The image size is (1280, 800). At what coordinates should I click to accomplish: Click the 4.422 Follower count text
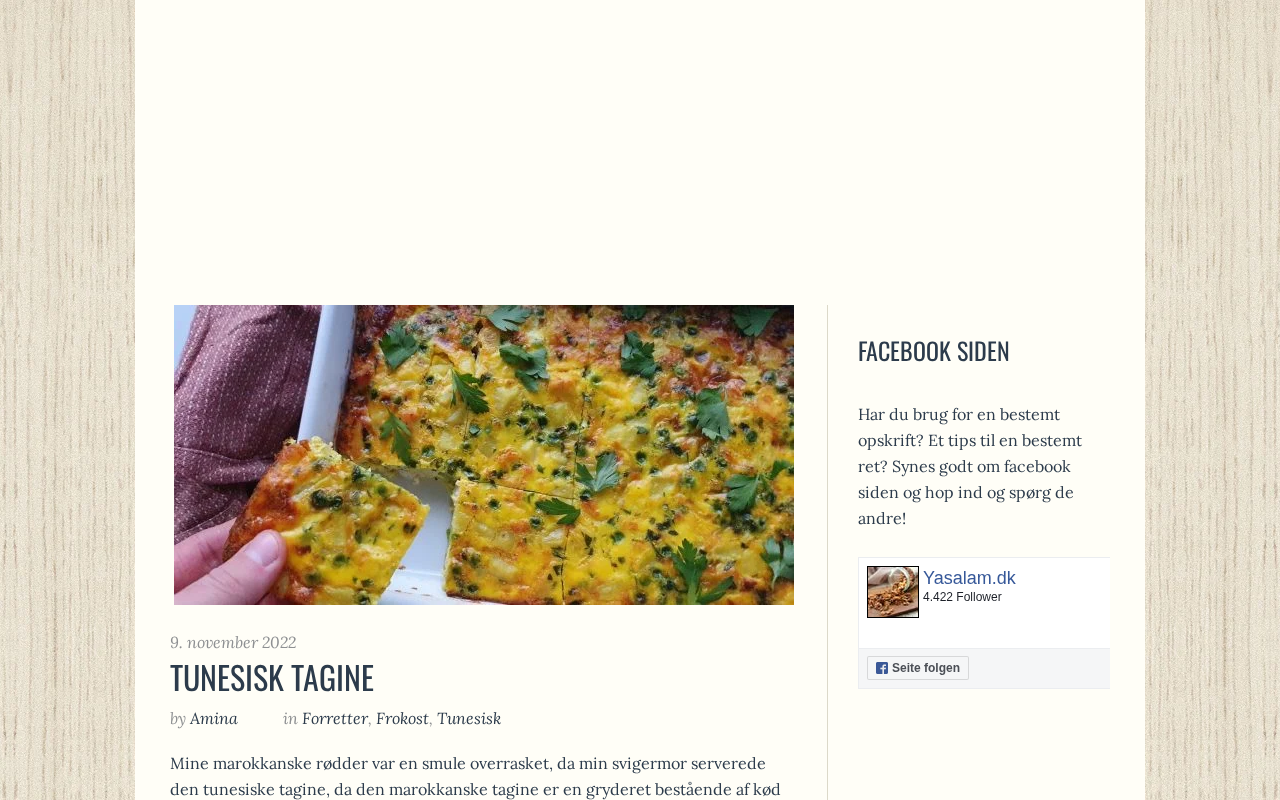pyautogui.click(x=962, y=597)
